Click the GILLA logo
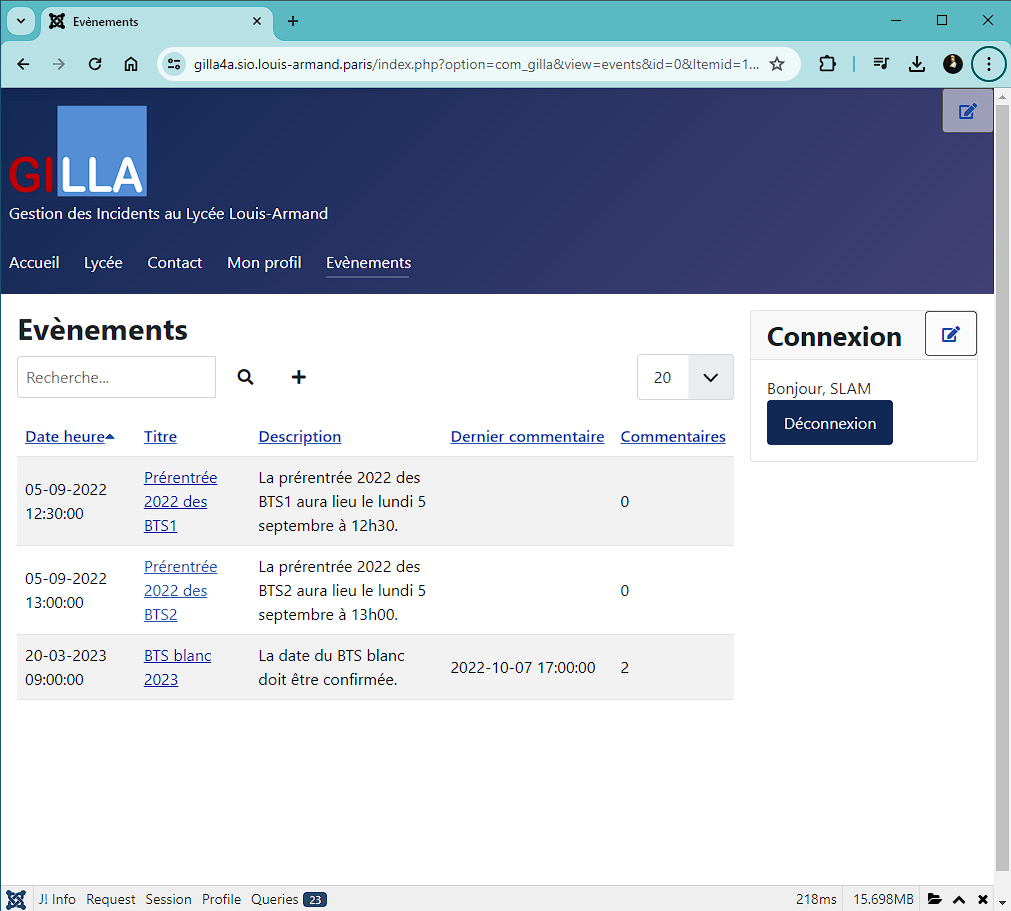Screen dimensions: 1011x911 tap(78, 152)
